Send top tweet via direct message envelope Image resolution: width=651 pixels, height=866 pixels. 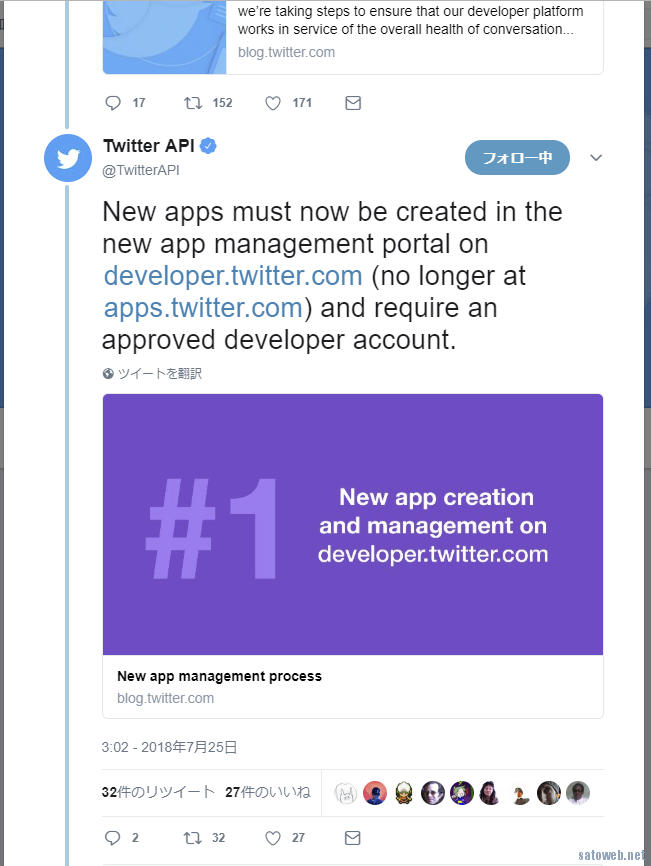(x=353, y=103)
